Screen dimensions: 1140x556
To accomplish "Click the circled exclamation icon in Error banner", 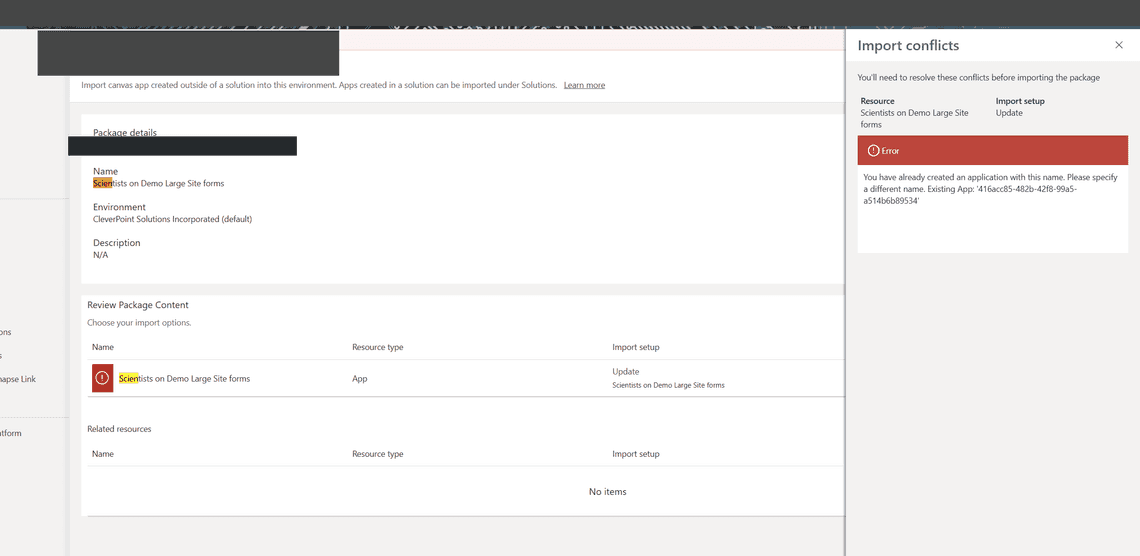I will (x=873, y=150).
